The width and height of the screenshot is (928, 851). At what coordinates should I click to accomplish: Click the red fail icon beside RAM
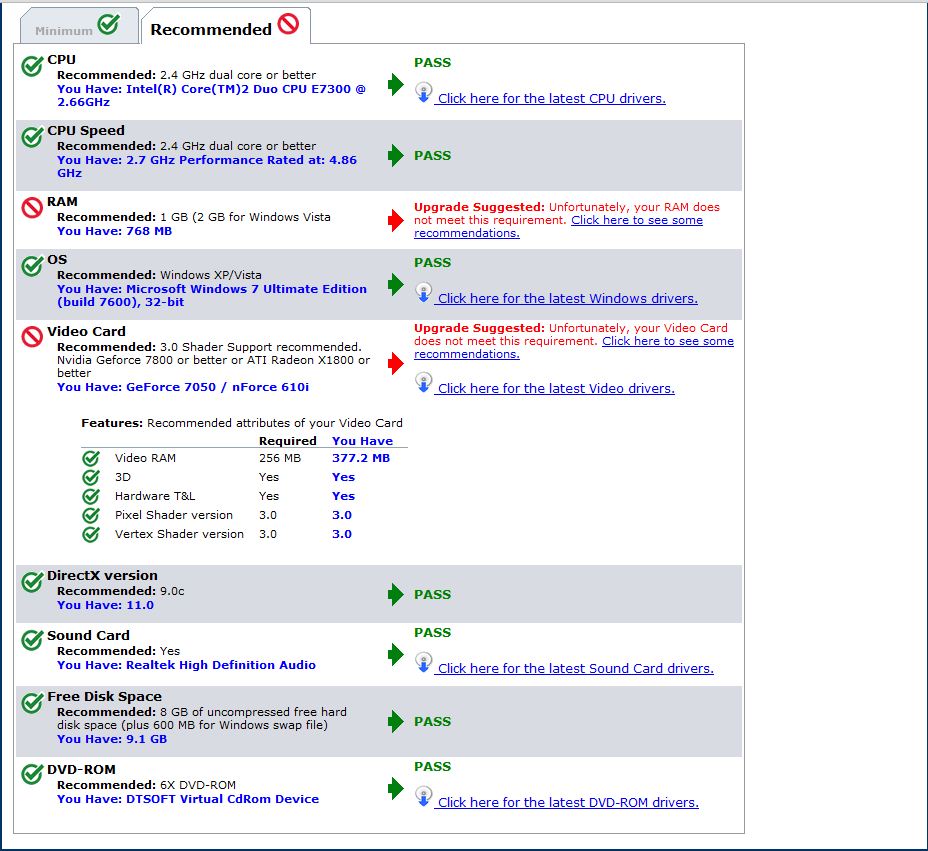[32, 208]
